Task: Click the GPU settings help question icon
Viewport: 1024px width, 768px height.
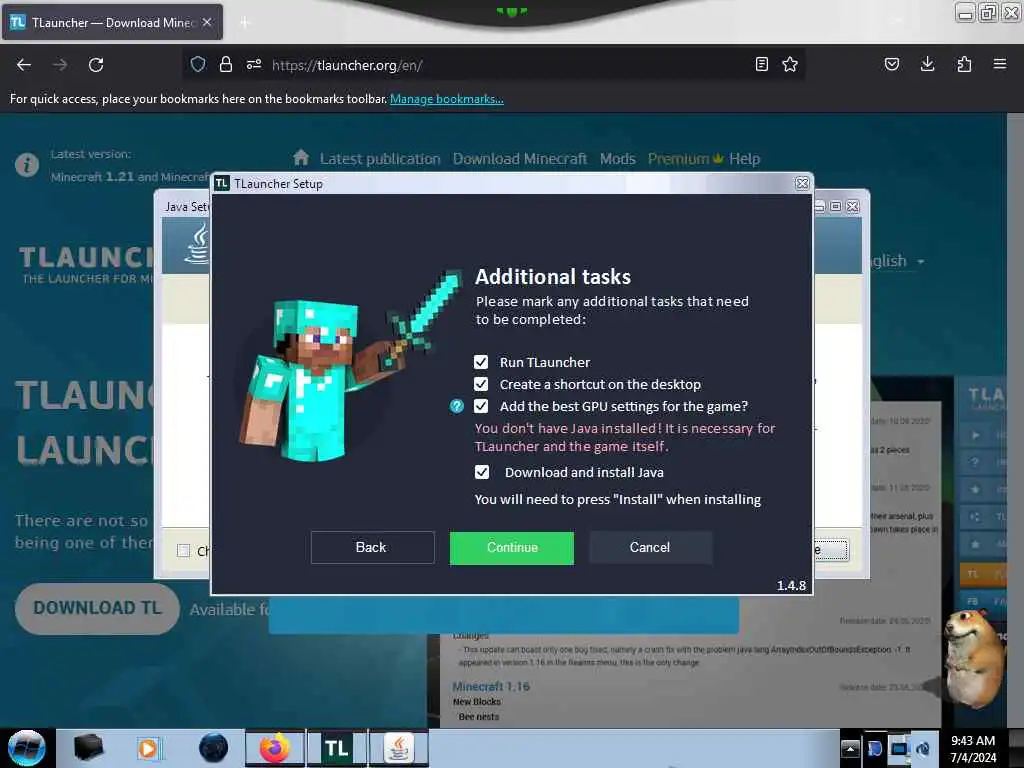Action: 456,406
